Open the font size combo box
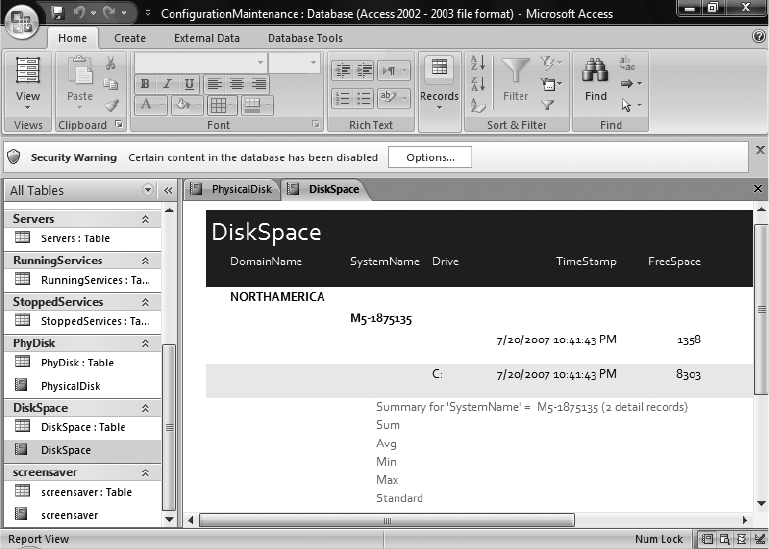Screen dimensions: 769x549 pyautogui.click(x=294, y=63)
